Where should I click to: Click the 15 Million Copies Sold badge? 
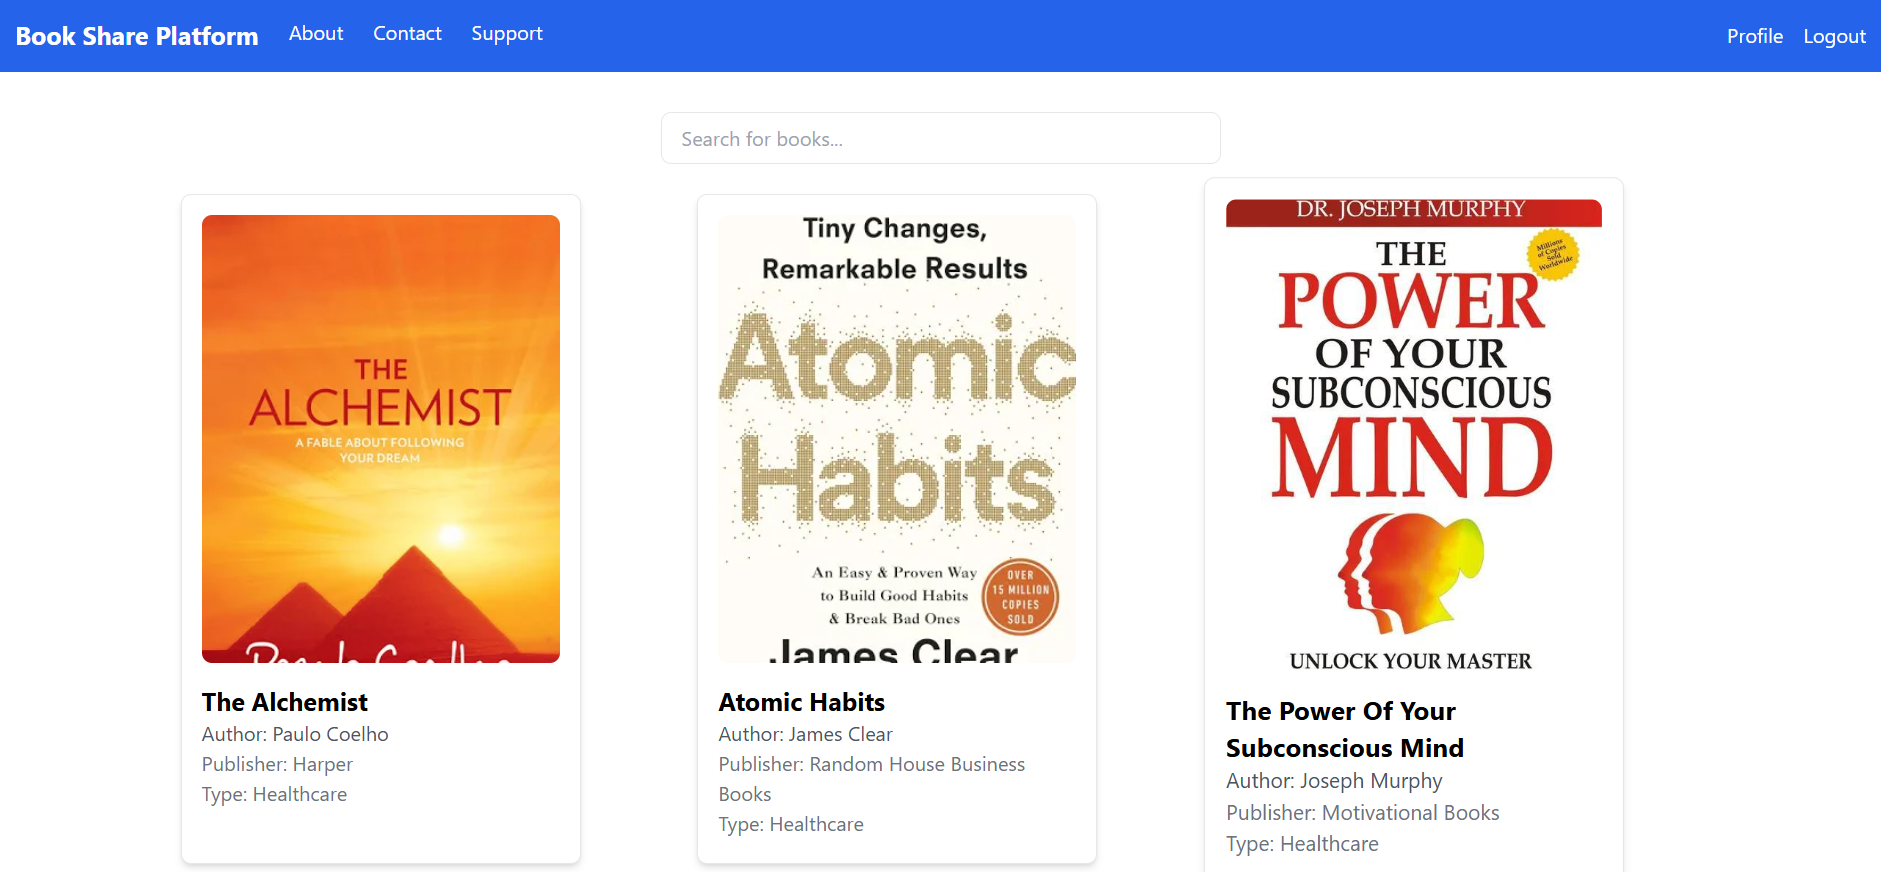[x=1020, y=597]
